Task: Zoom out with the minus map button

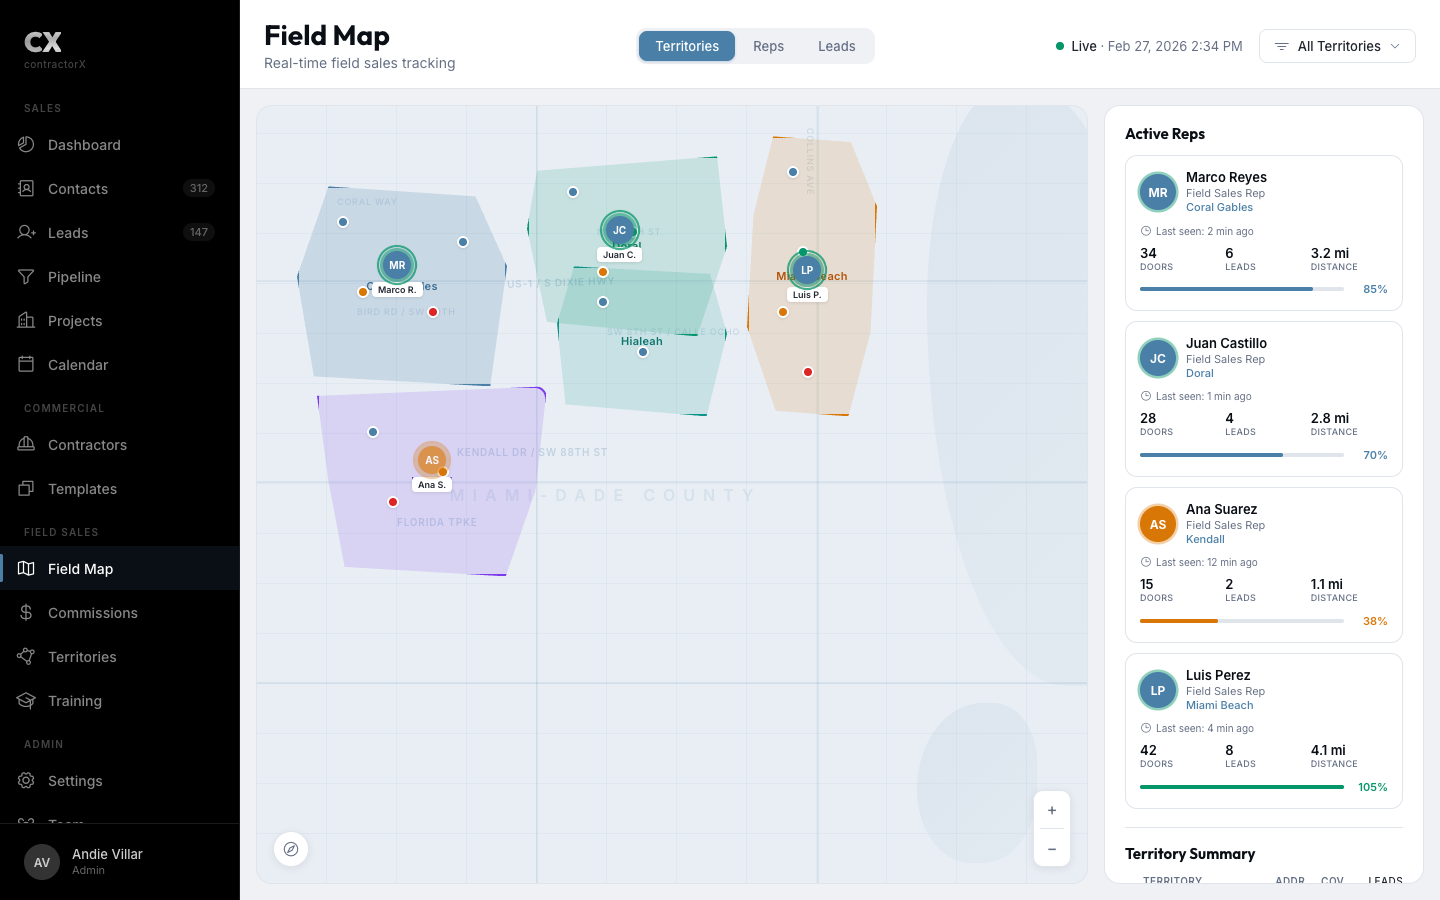Action: 1051,849
